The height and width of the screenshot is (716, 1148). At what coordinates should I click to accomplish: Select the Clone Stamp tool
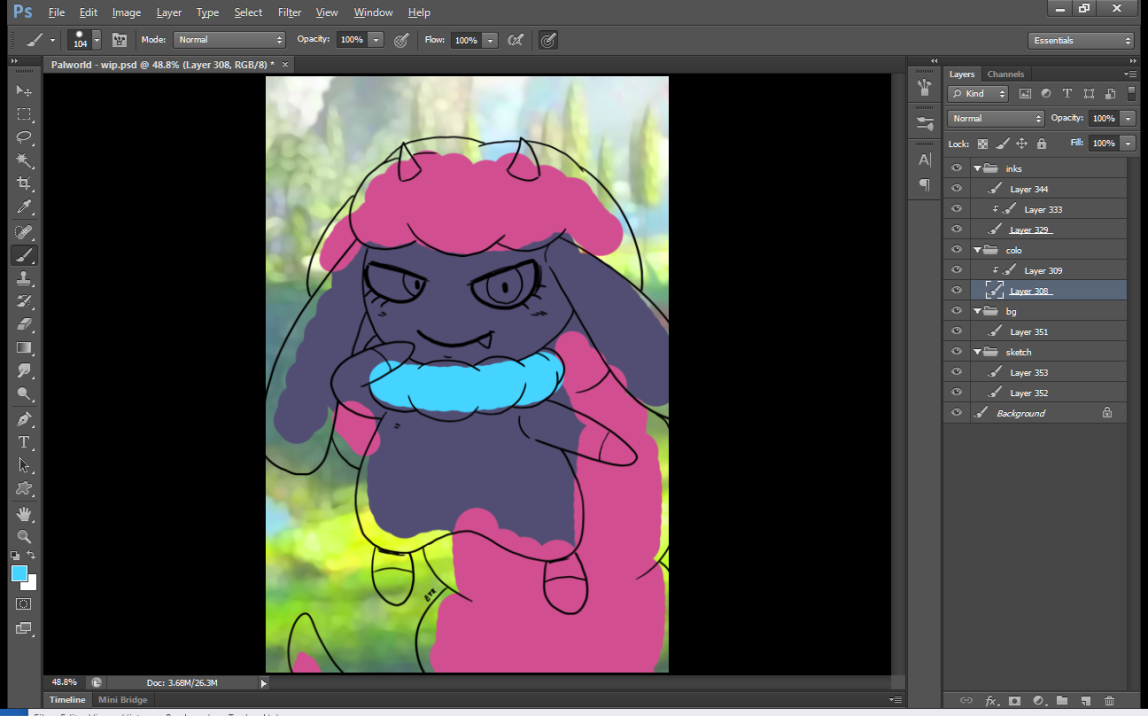(x=24, y=279)
